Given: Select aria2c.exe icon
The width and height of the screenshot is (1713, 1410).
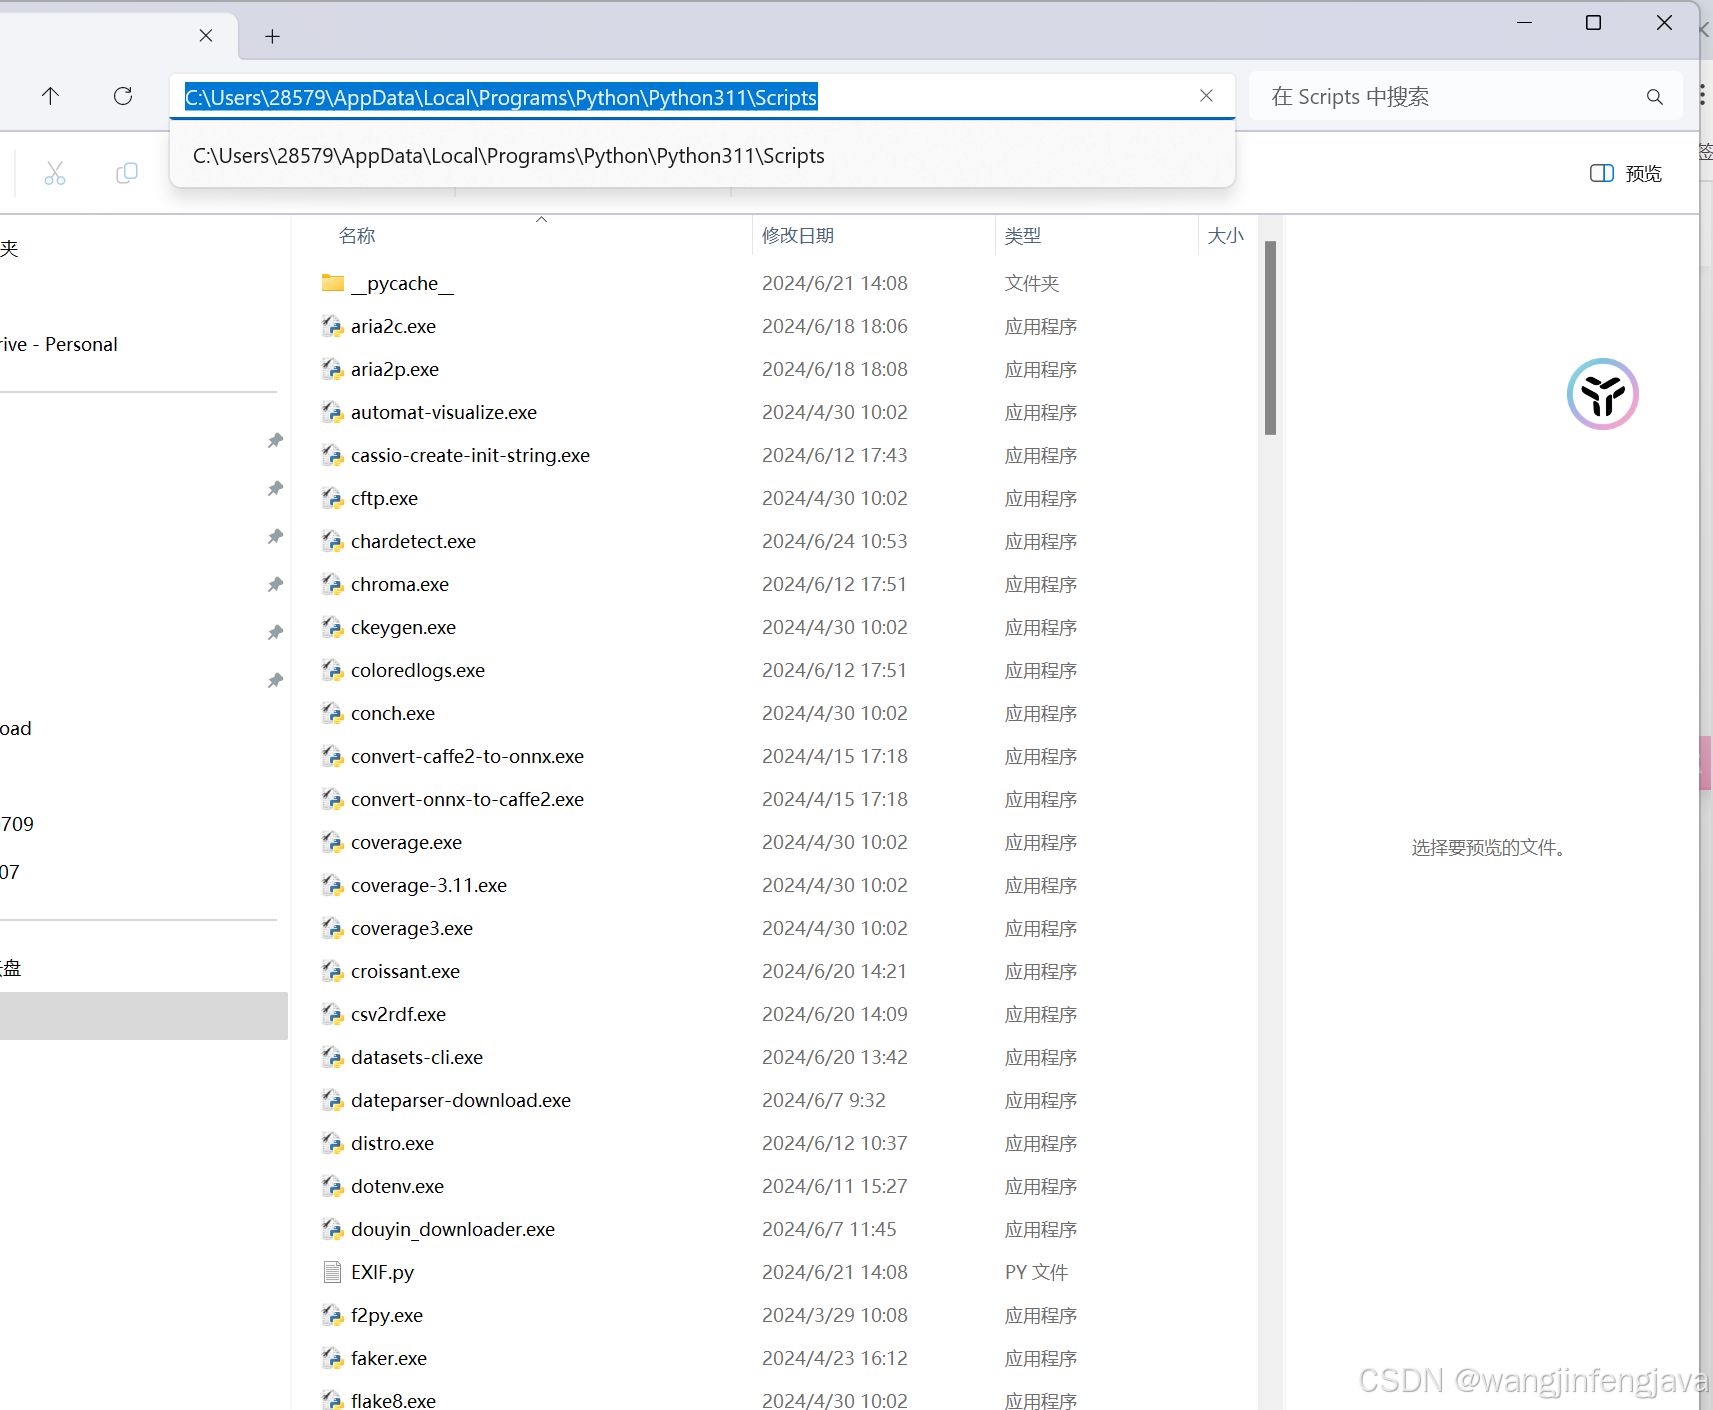Looking at the screenshot, I should coord(333,326).
